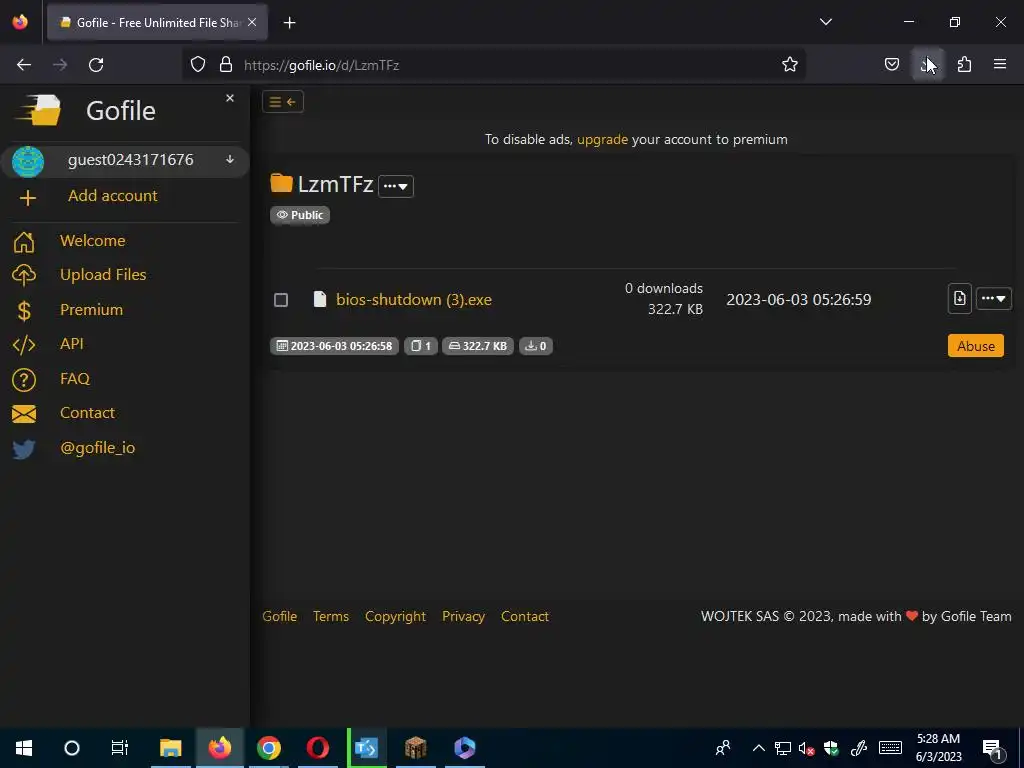This screenshot has height=768, width=1024.
Task: Open the Windows Start menu
Action: point(24,748)
